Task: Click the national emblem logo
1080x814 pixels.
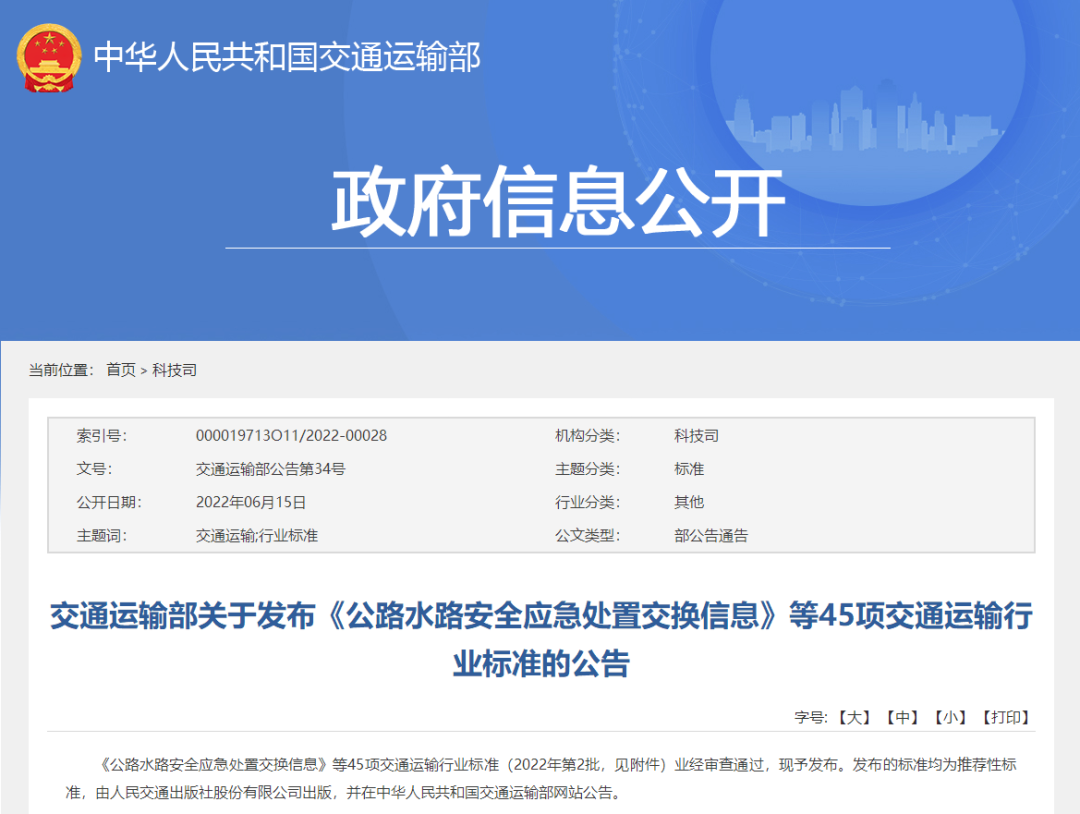Action: 48,57
